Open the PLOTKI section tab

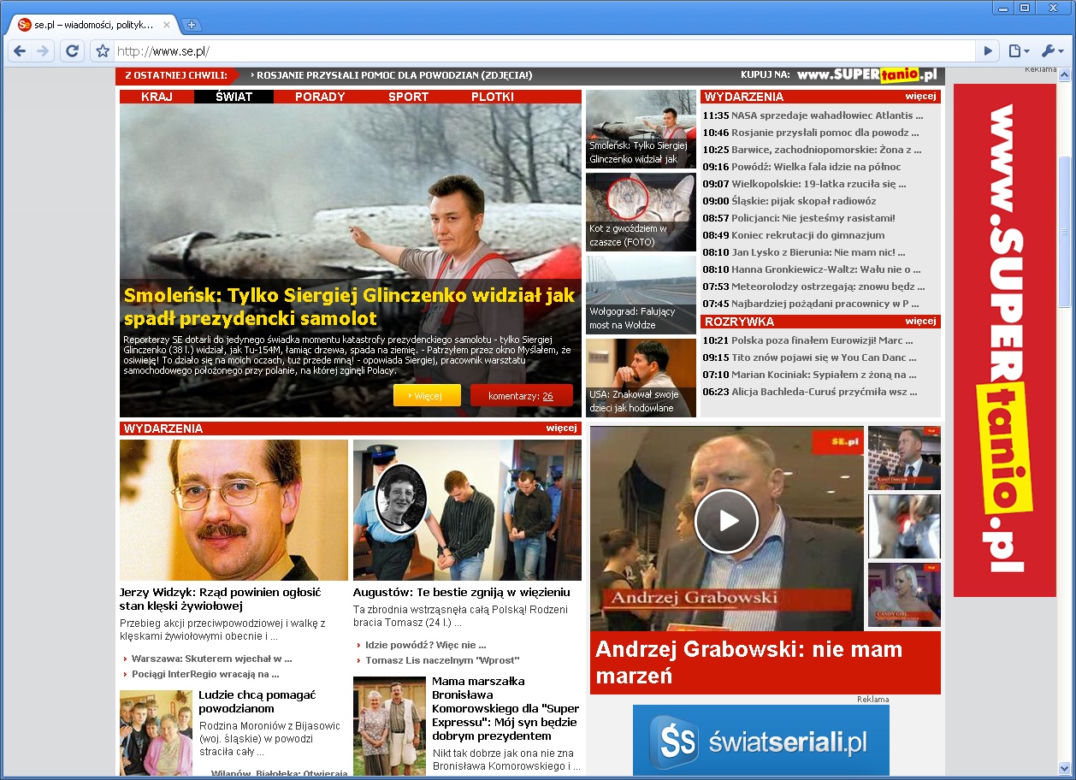click(x=493, y=97)
